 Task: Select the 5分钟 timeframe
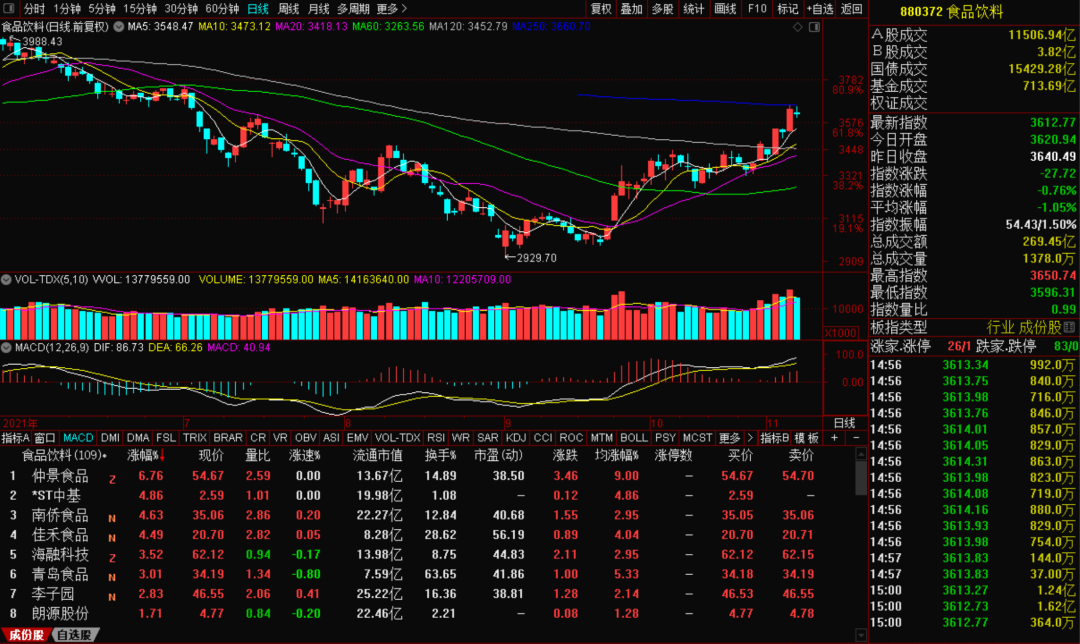102,9
